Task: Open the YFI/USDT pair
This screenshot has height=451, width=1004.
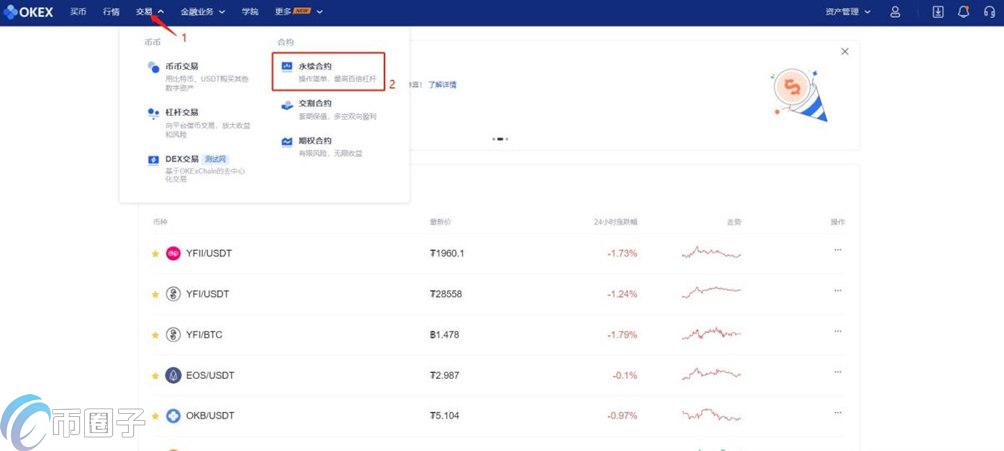Action: pyautogui.click(x=207, y=294)
